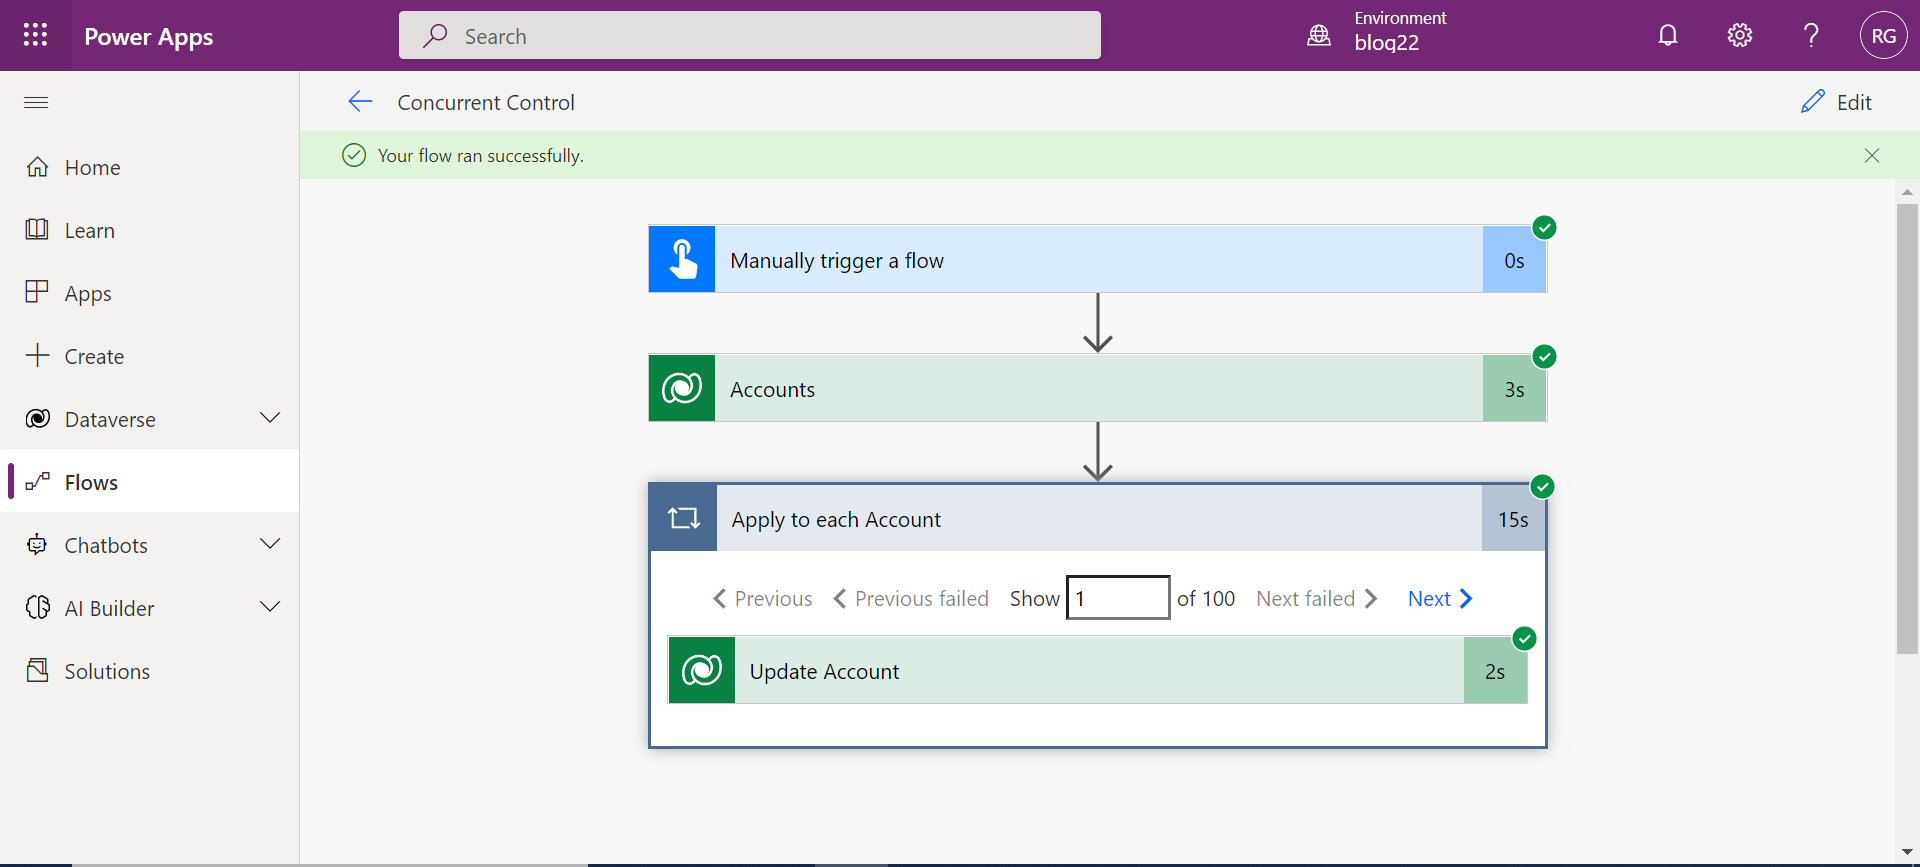Image resolution: width=1920 pixels, height=867 pixels.
Task: Click into the Search box
Action: coord(750,36)
